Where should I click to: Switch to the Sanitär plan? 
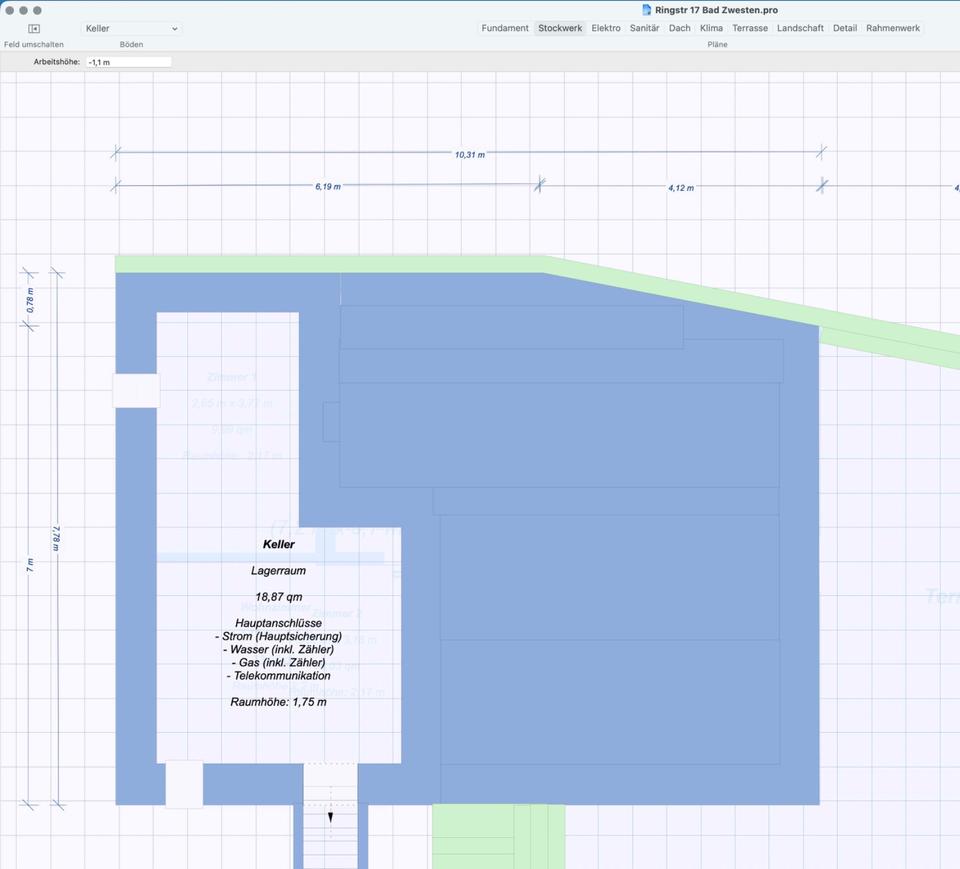coord(644,28)
